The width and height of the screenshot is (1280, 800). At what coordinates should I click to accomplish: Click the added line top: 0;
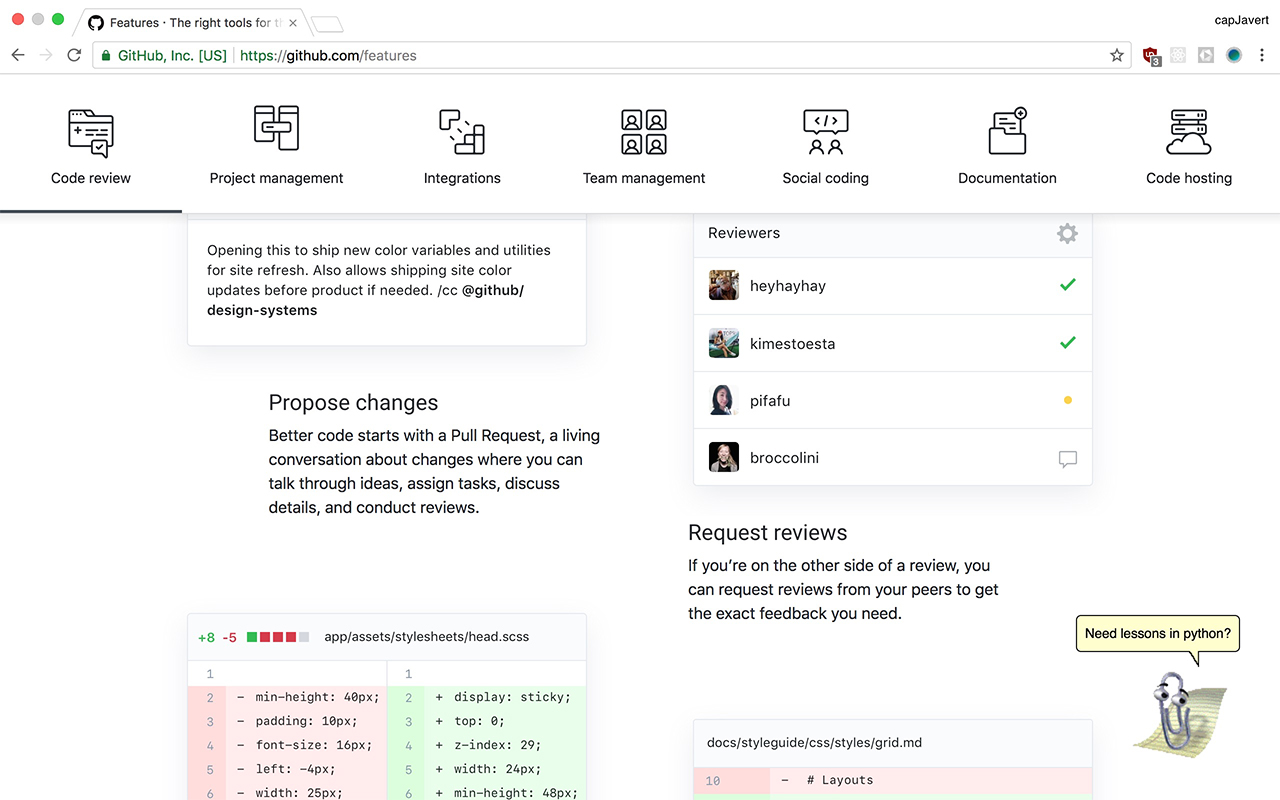[487, 721]
